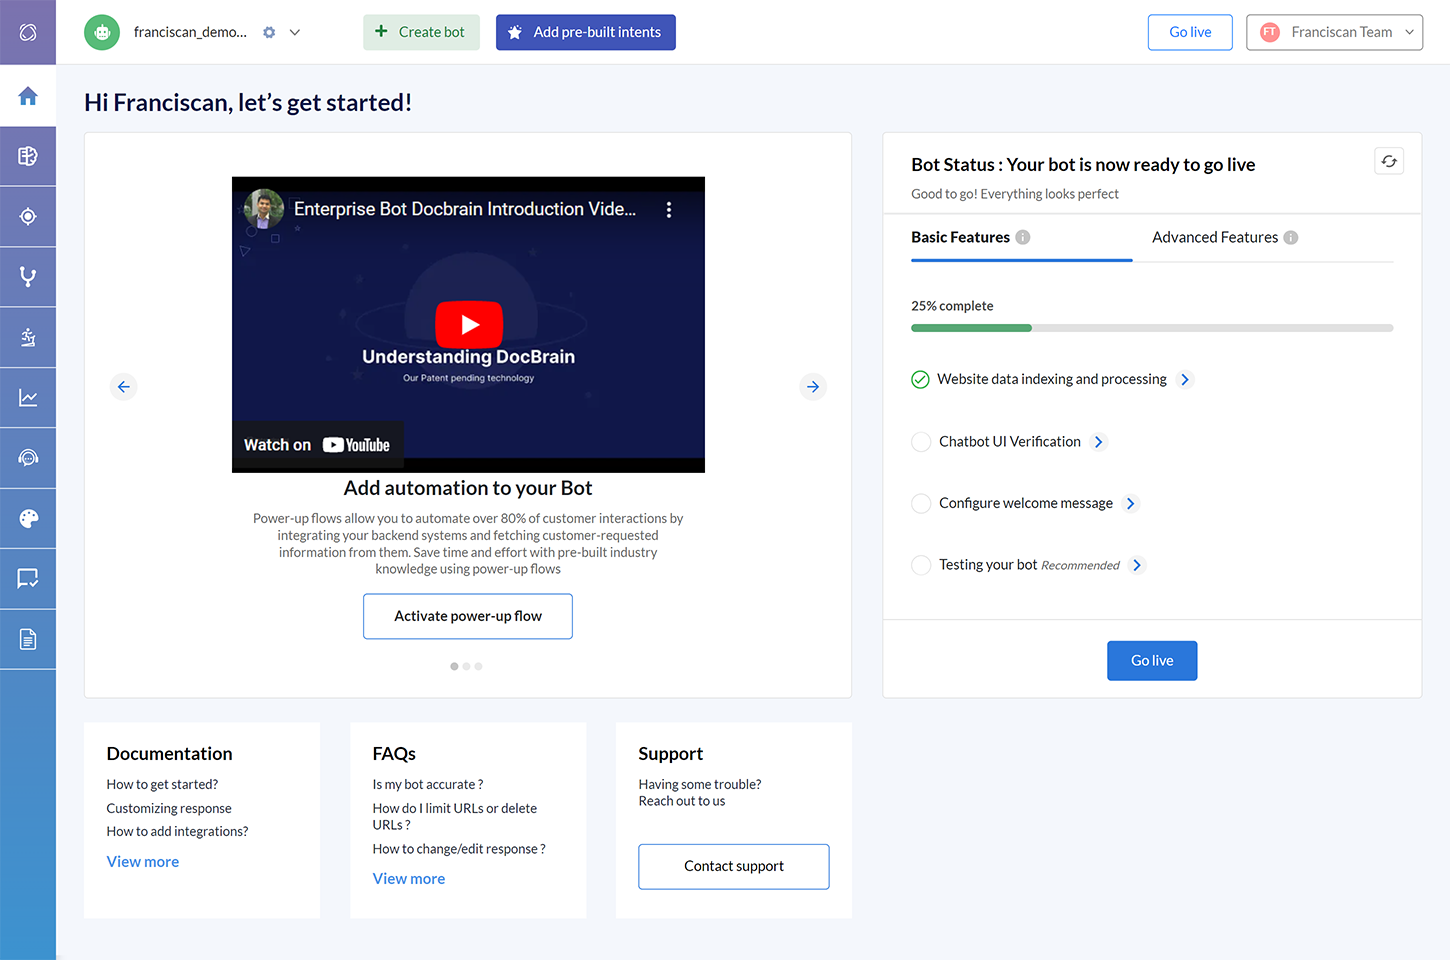Click Go live in the header
The height and width of the screenshot is (960, 1450).
1190,32
